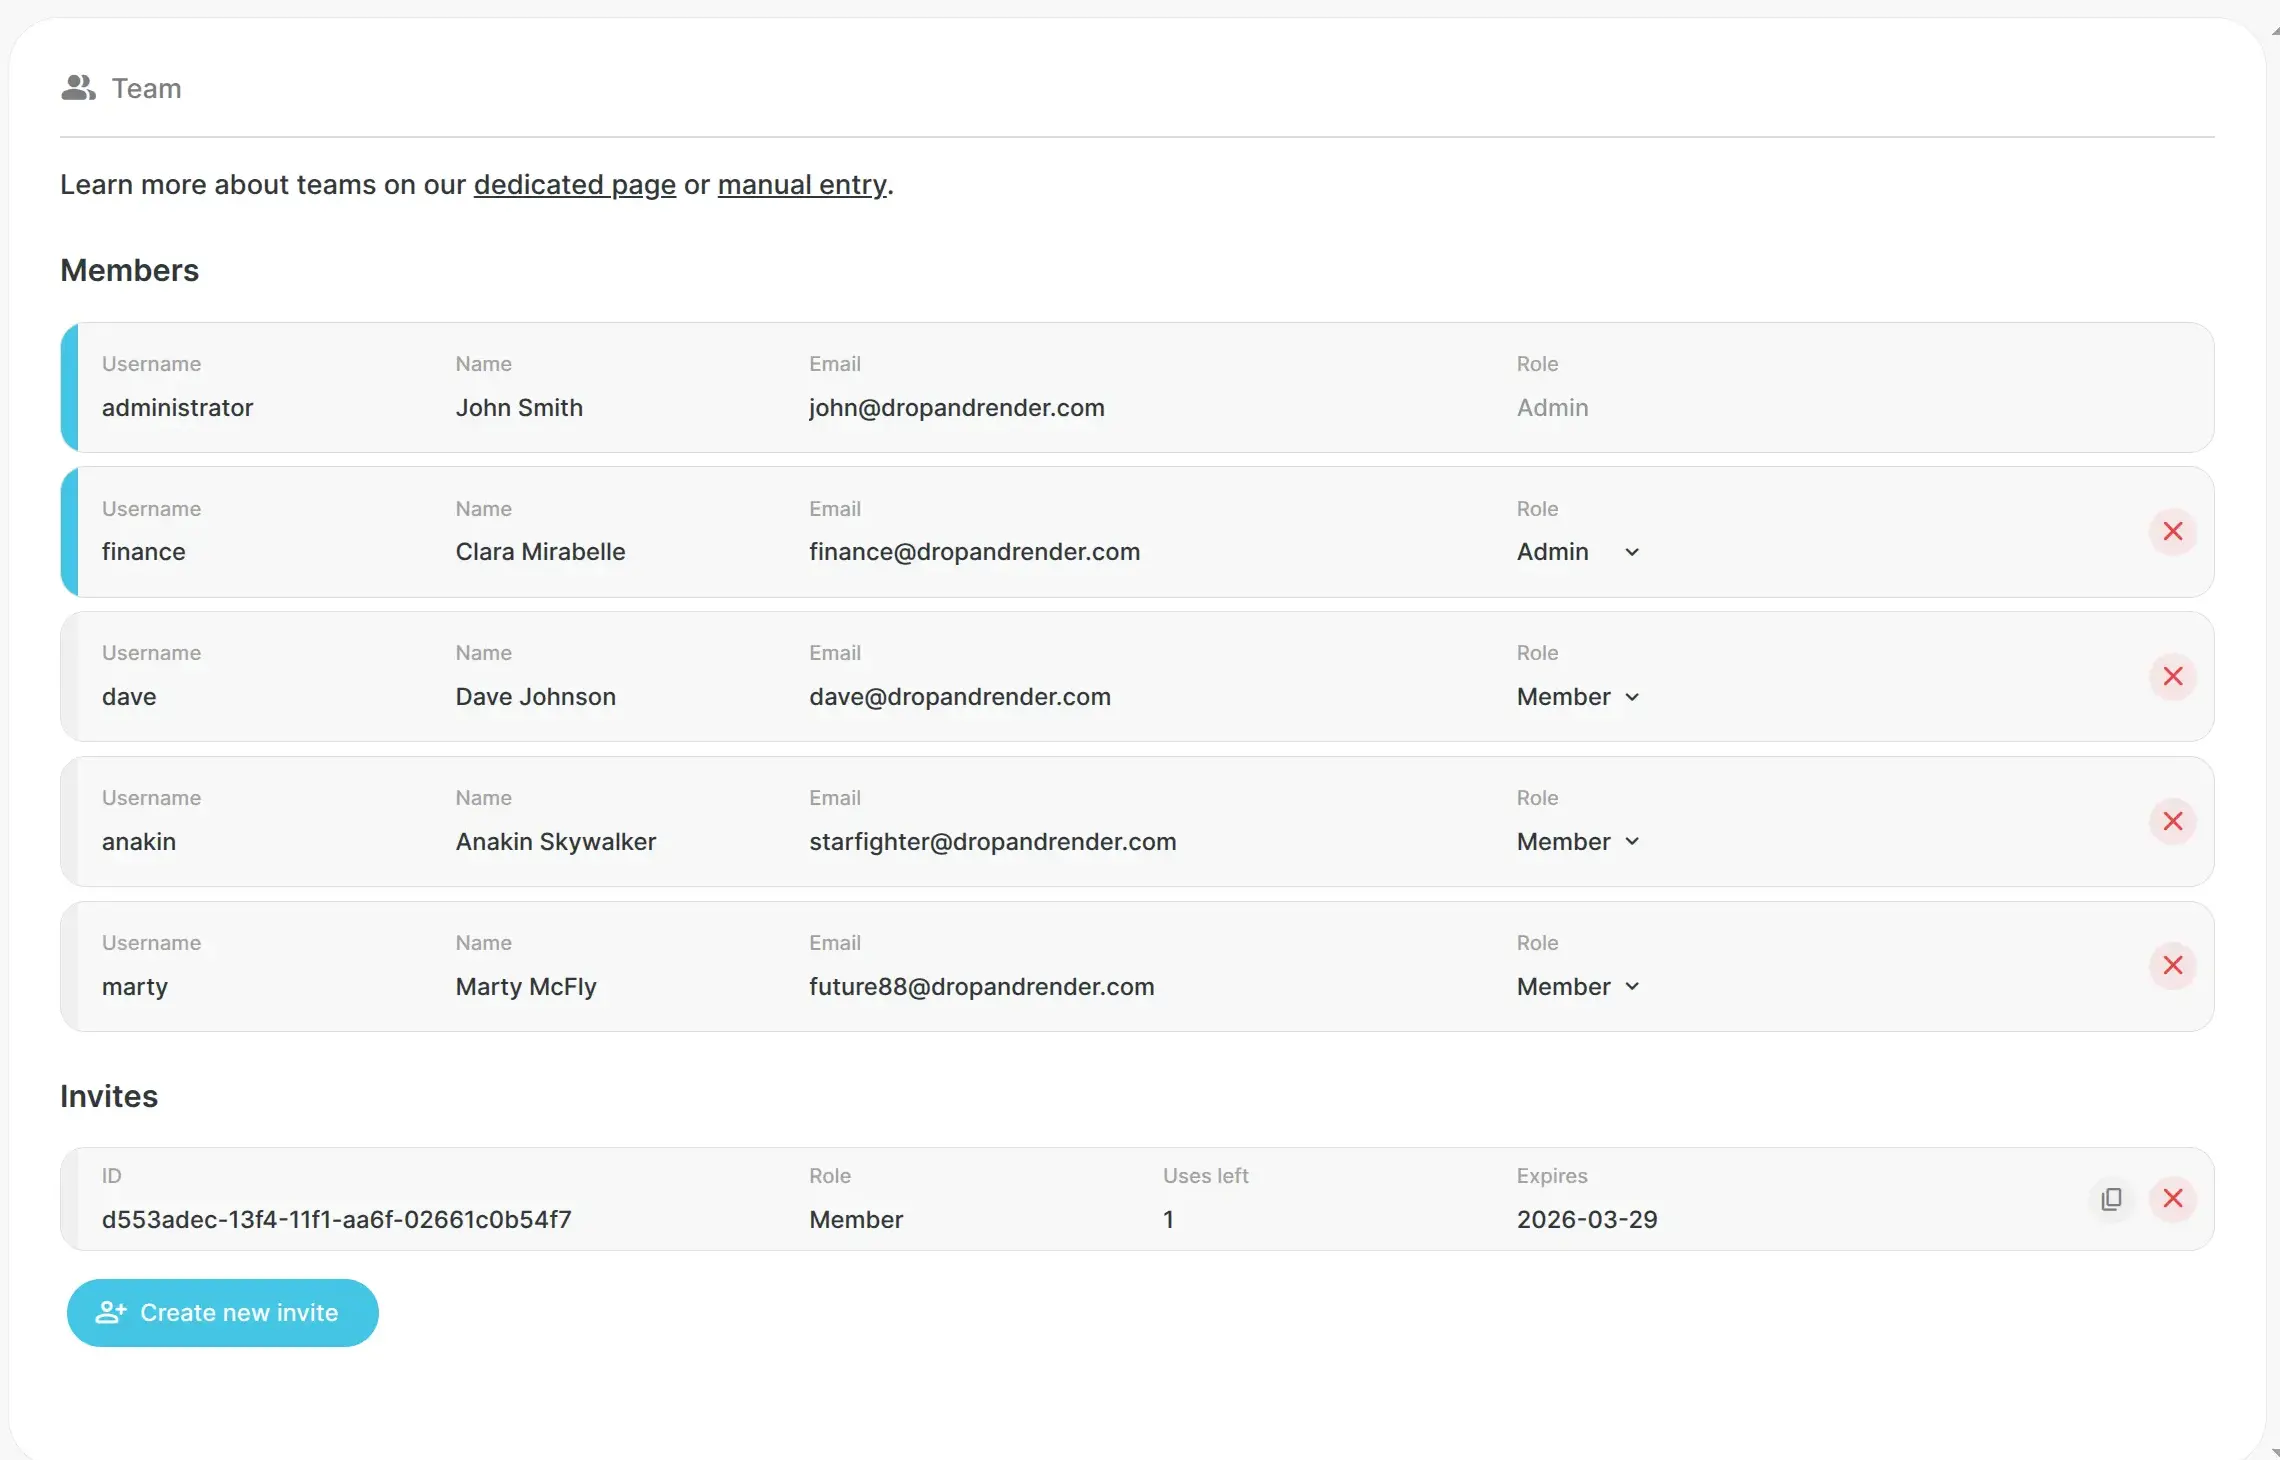The width and height of the screenshot is (2280, 1460).
Task: Click the person-add icon on Create new invite
Action: pos(111,1312)
